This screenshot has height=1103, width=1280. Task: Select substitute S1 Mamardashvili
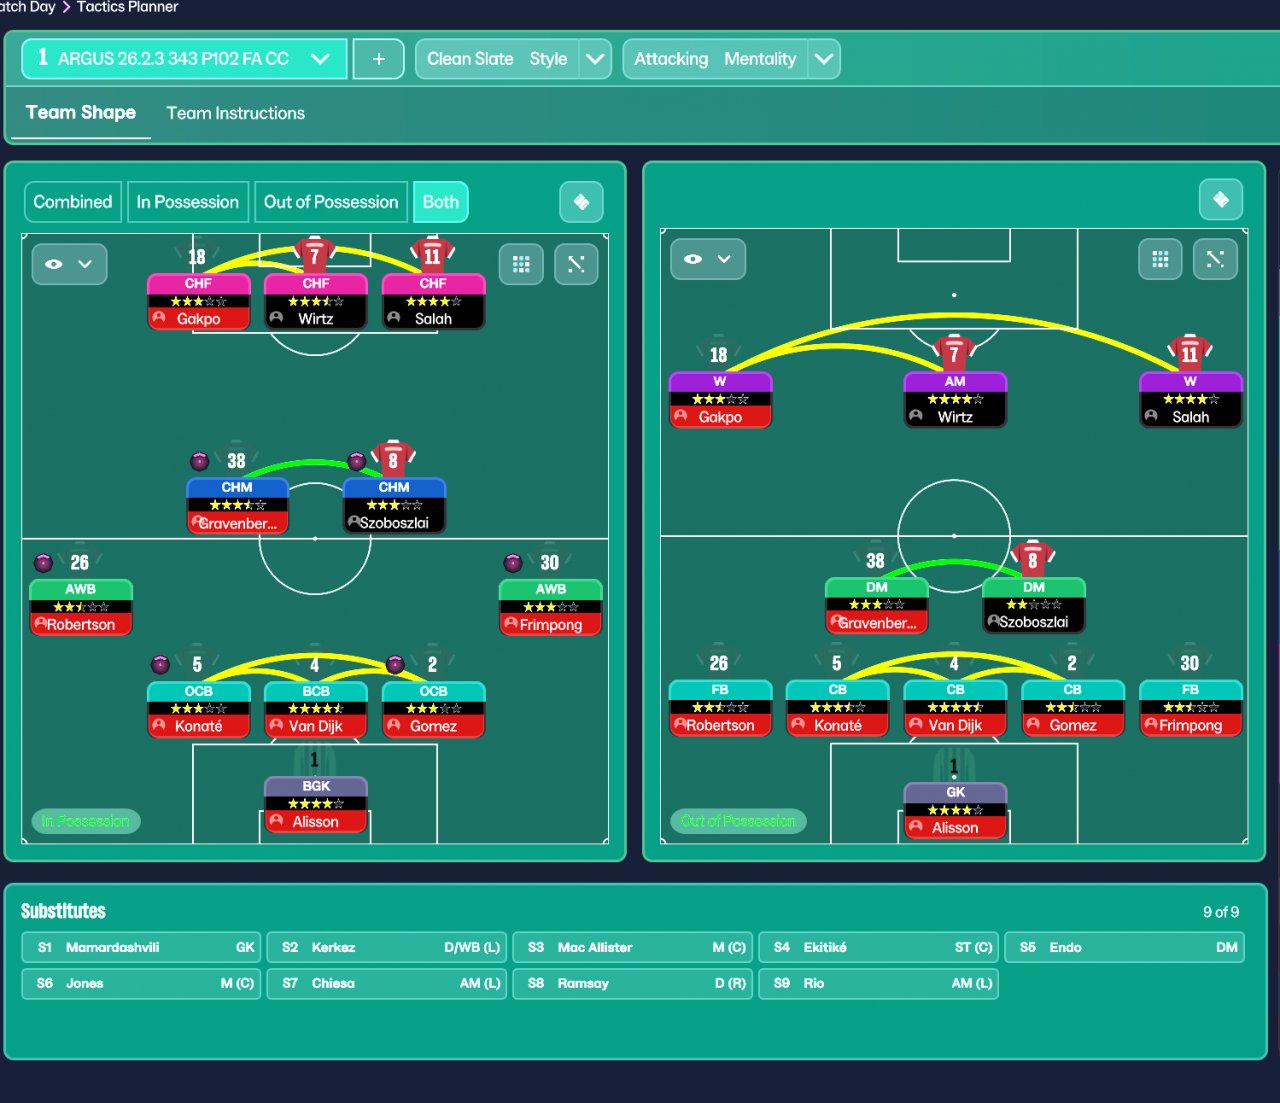141,947
